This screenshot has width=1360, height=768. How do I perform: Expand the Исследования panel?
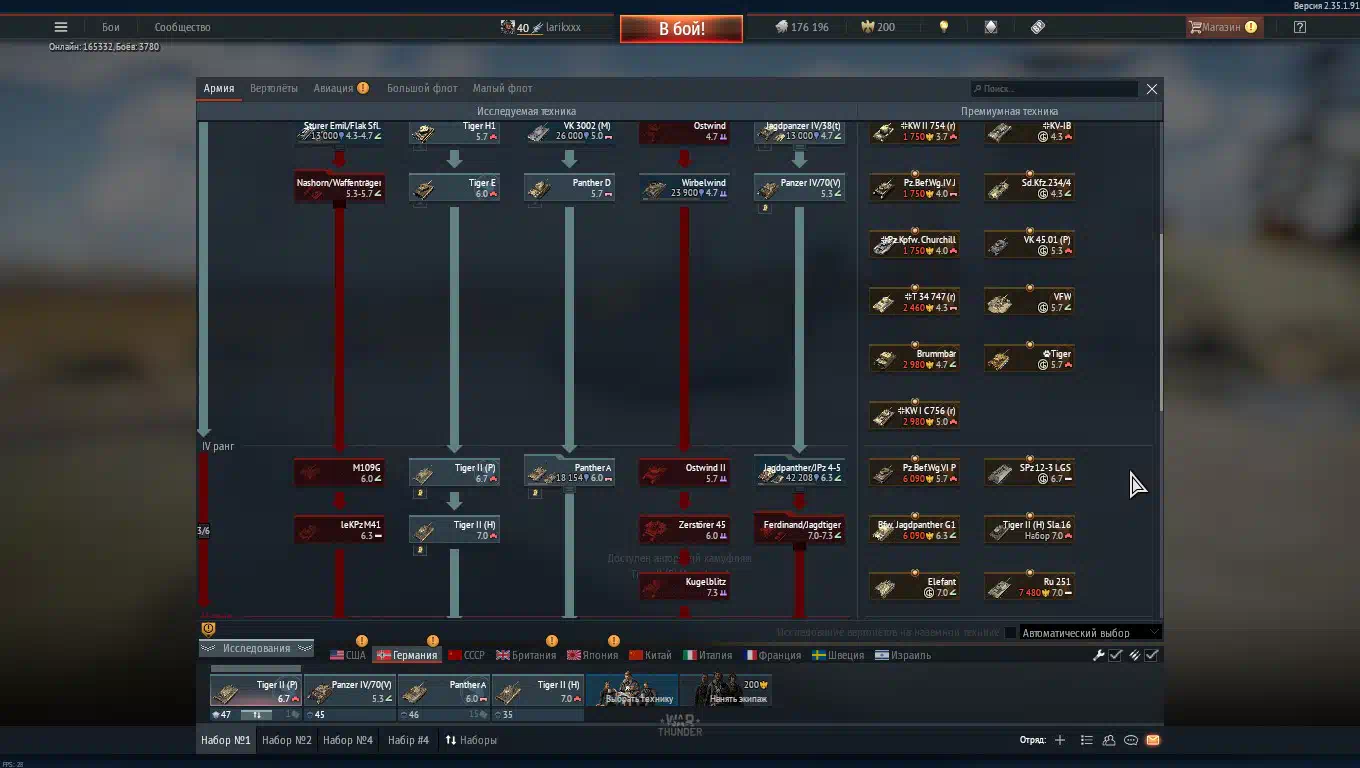pyautogui.click(x=257, y=648)
